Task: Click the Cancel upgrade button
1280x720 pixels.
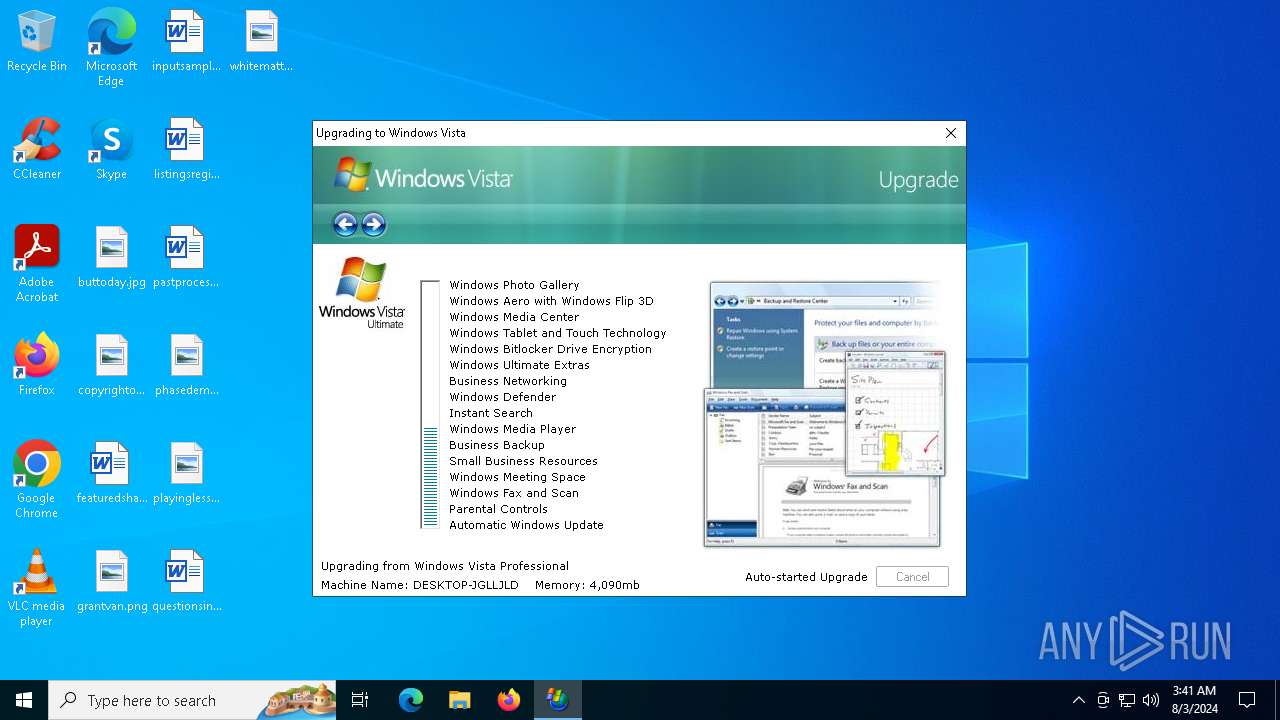Action: pyautogui.click(x=912, y=577)
